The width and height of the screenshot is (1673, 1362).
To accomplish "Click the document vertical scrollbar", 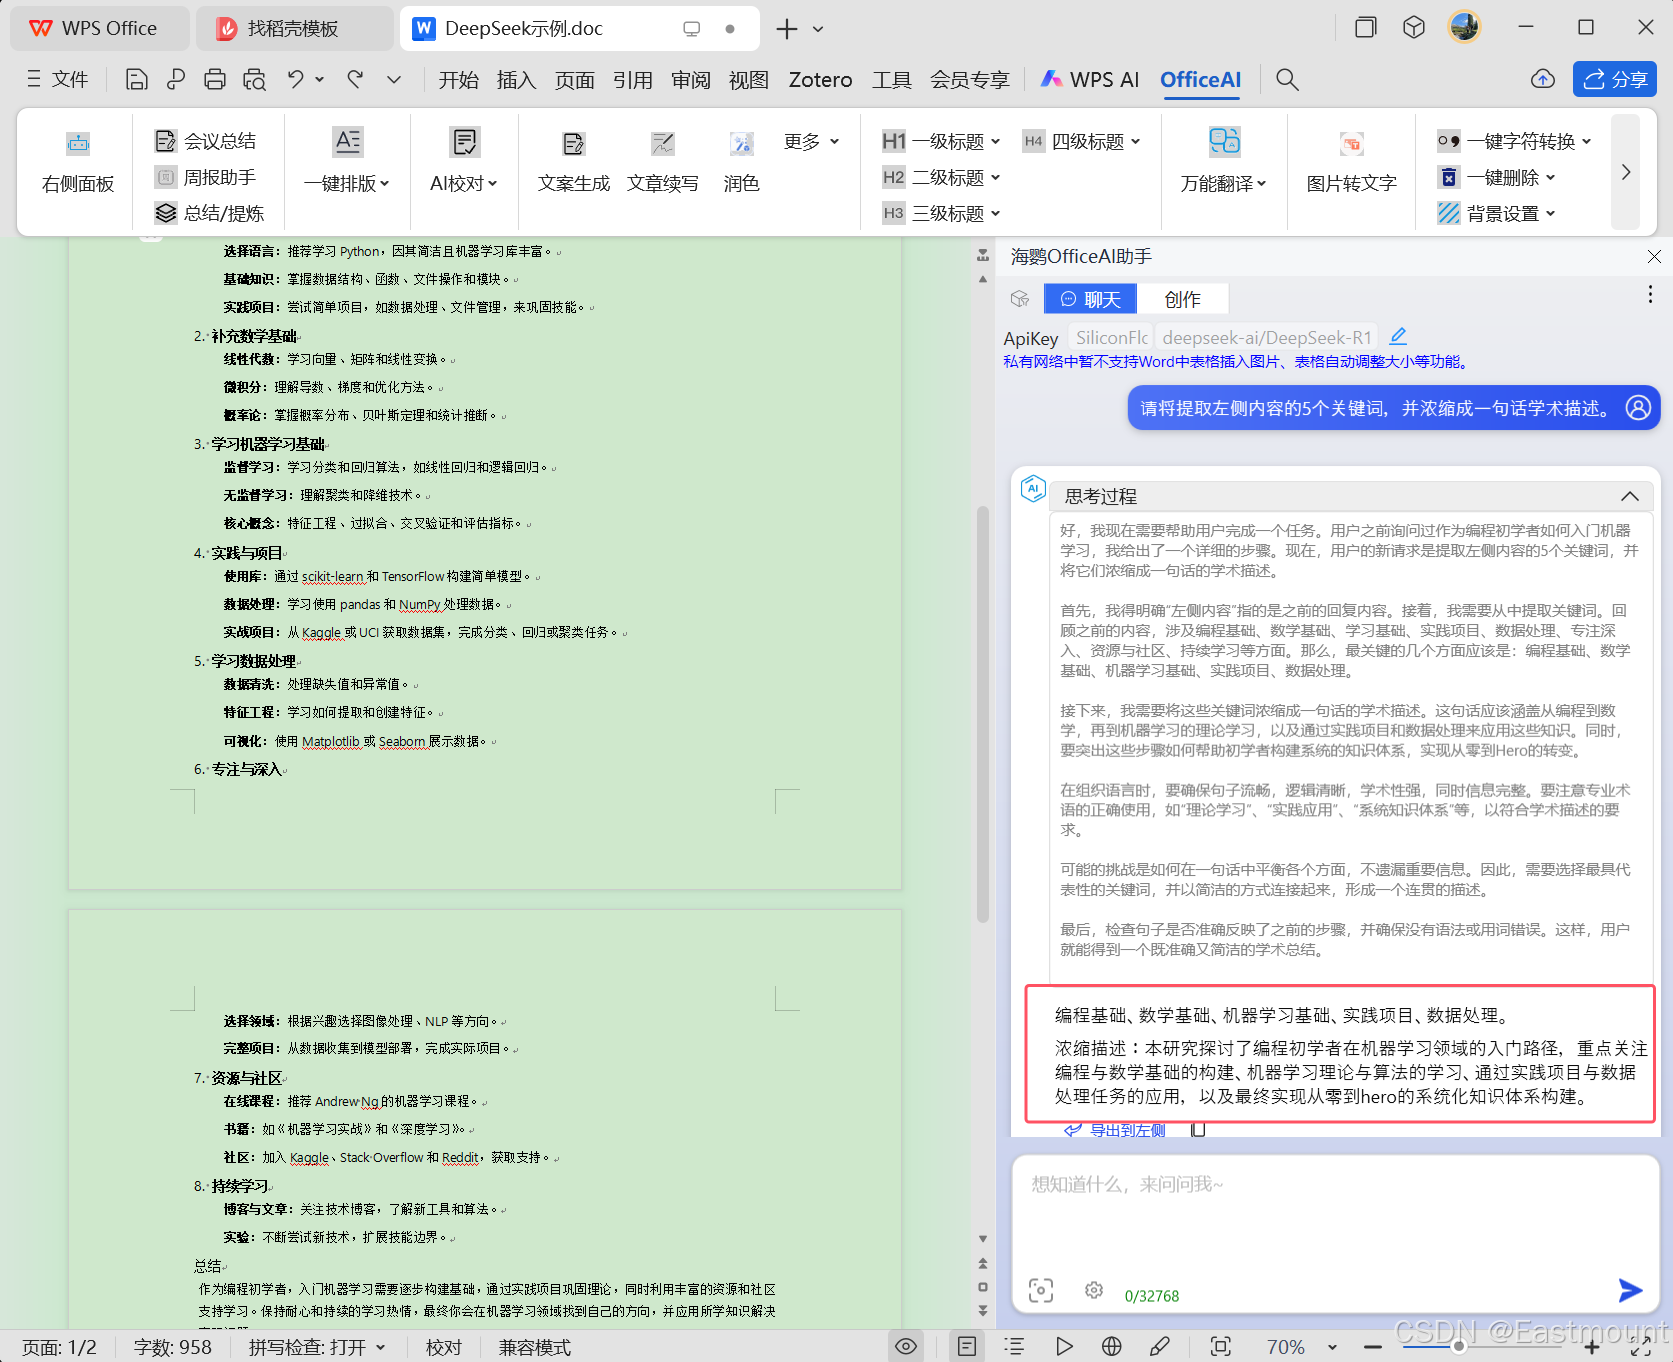I will tap(983, 714).
